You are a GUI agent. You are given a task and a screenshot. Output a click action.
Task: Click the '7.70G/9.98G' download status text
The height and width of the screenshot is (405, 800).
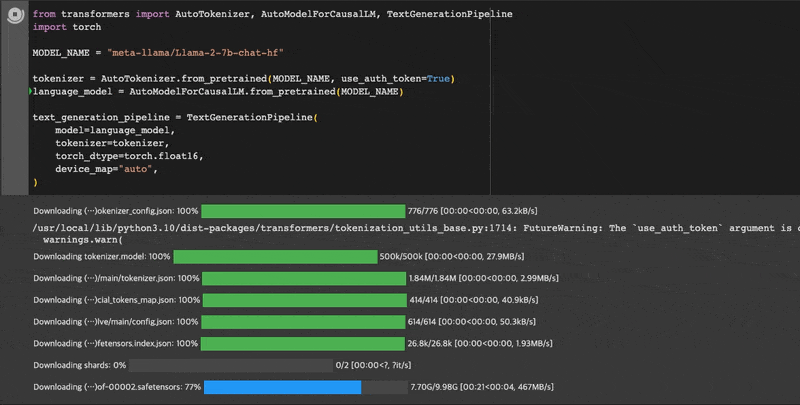coord(482,387)
